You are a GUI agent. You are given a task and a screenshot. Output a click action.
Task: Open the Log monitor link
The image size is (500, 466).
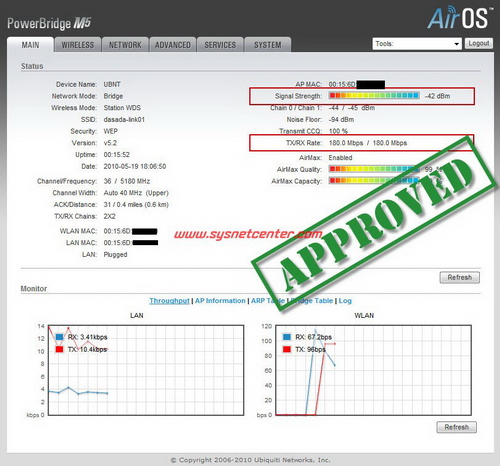point(345,301)
